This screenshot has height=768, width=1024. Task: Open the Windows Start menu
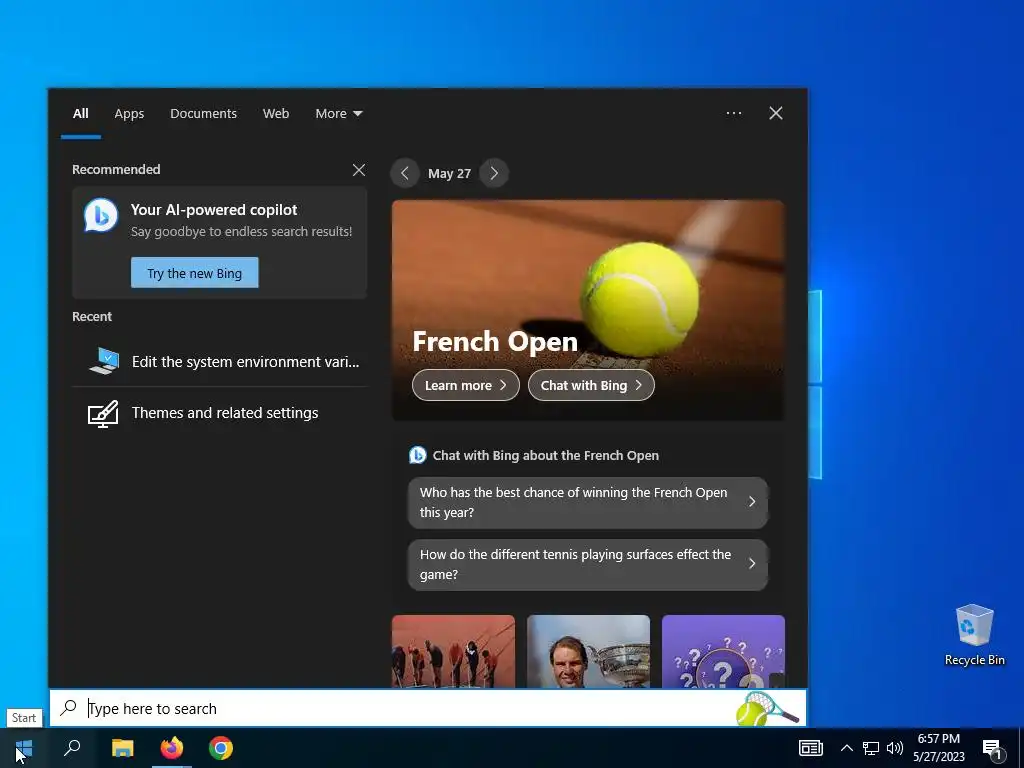(24, 748)
